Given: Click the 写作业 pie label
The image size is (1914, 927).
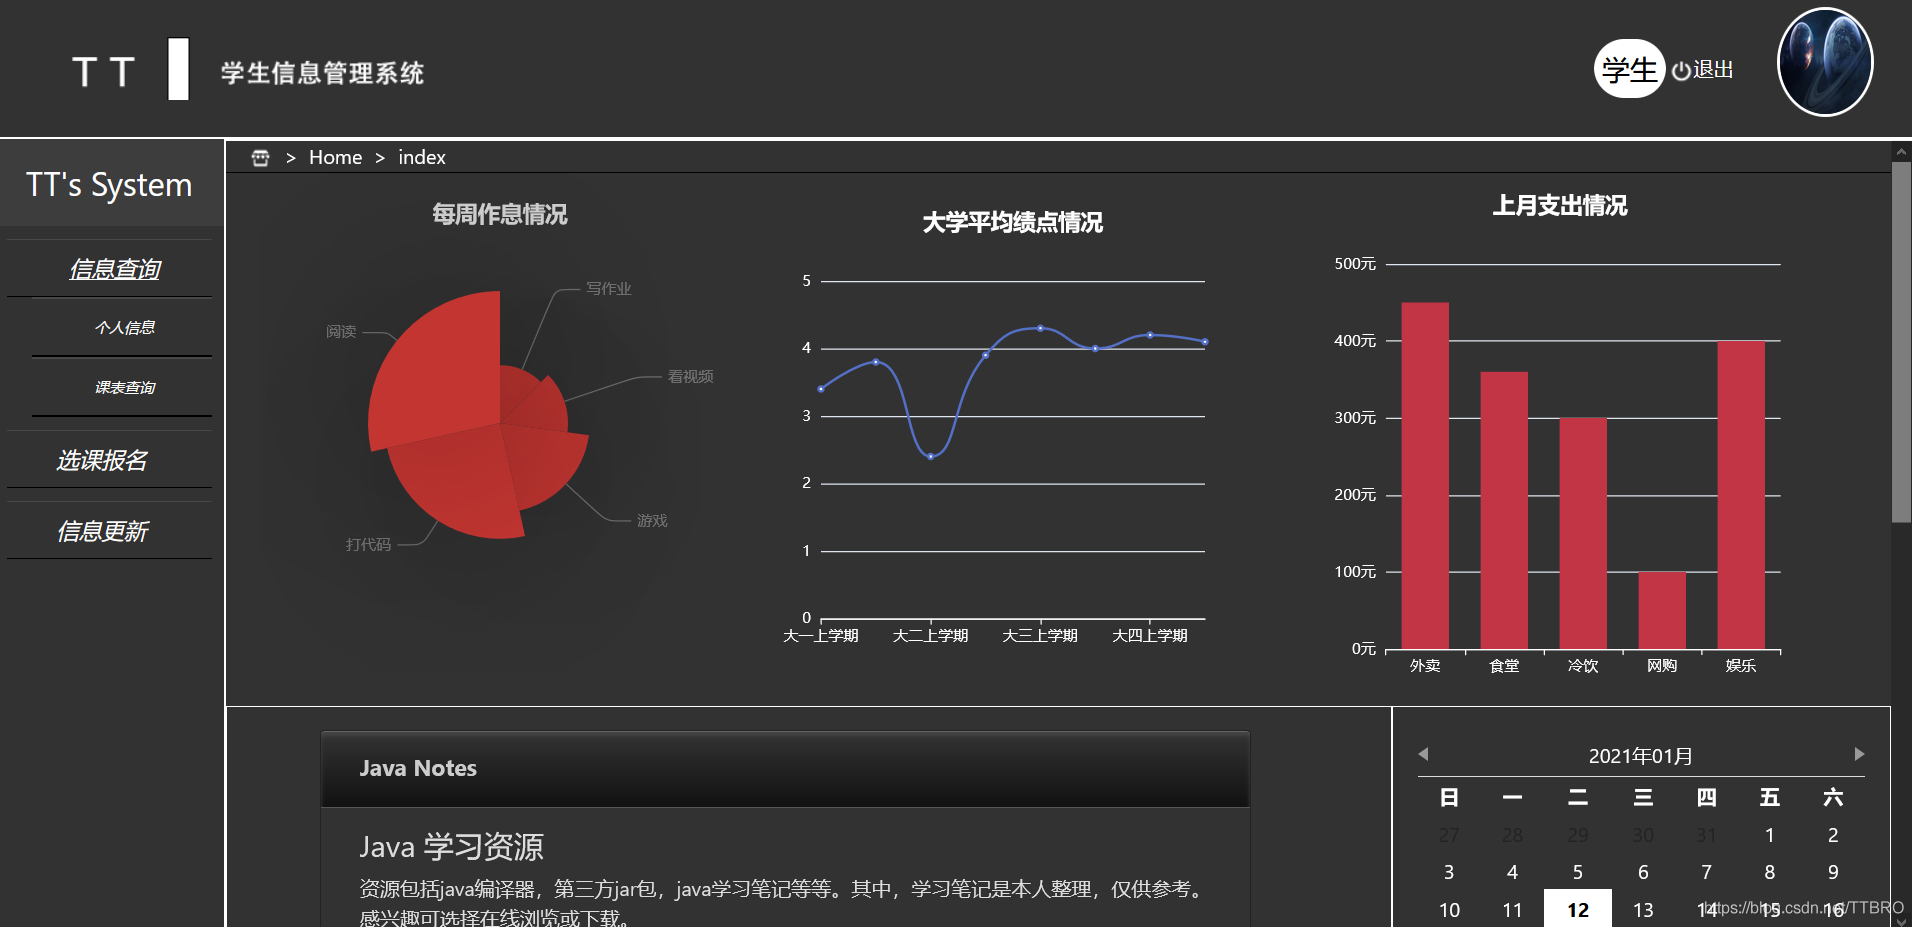Looking at the screenshot, I should point(608,289).
